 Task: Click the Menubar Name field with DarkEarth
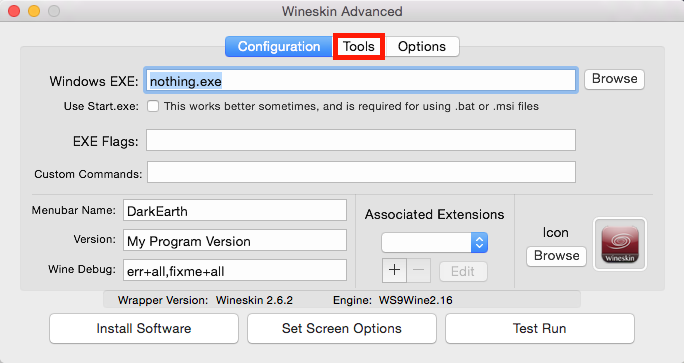pyautogui.click(x=235, y=210)
